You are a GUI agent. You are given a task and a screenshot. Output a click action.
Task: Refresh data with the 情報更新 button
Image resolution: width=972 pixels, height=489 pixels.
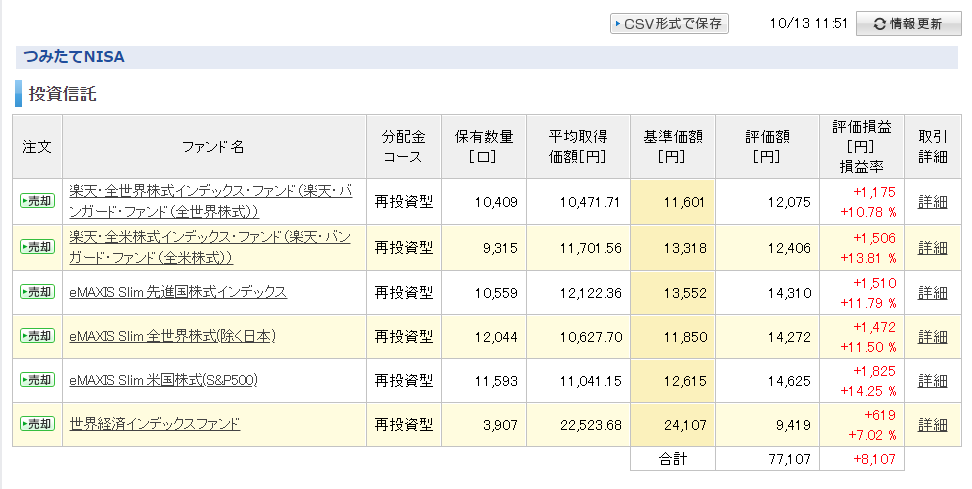[908, 24]
